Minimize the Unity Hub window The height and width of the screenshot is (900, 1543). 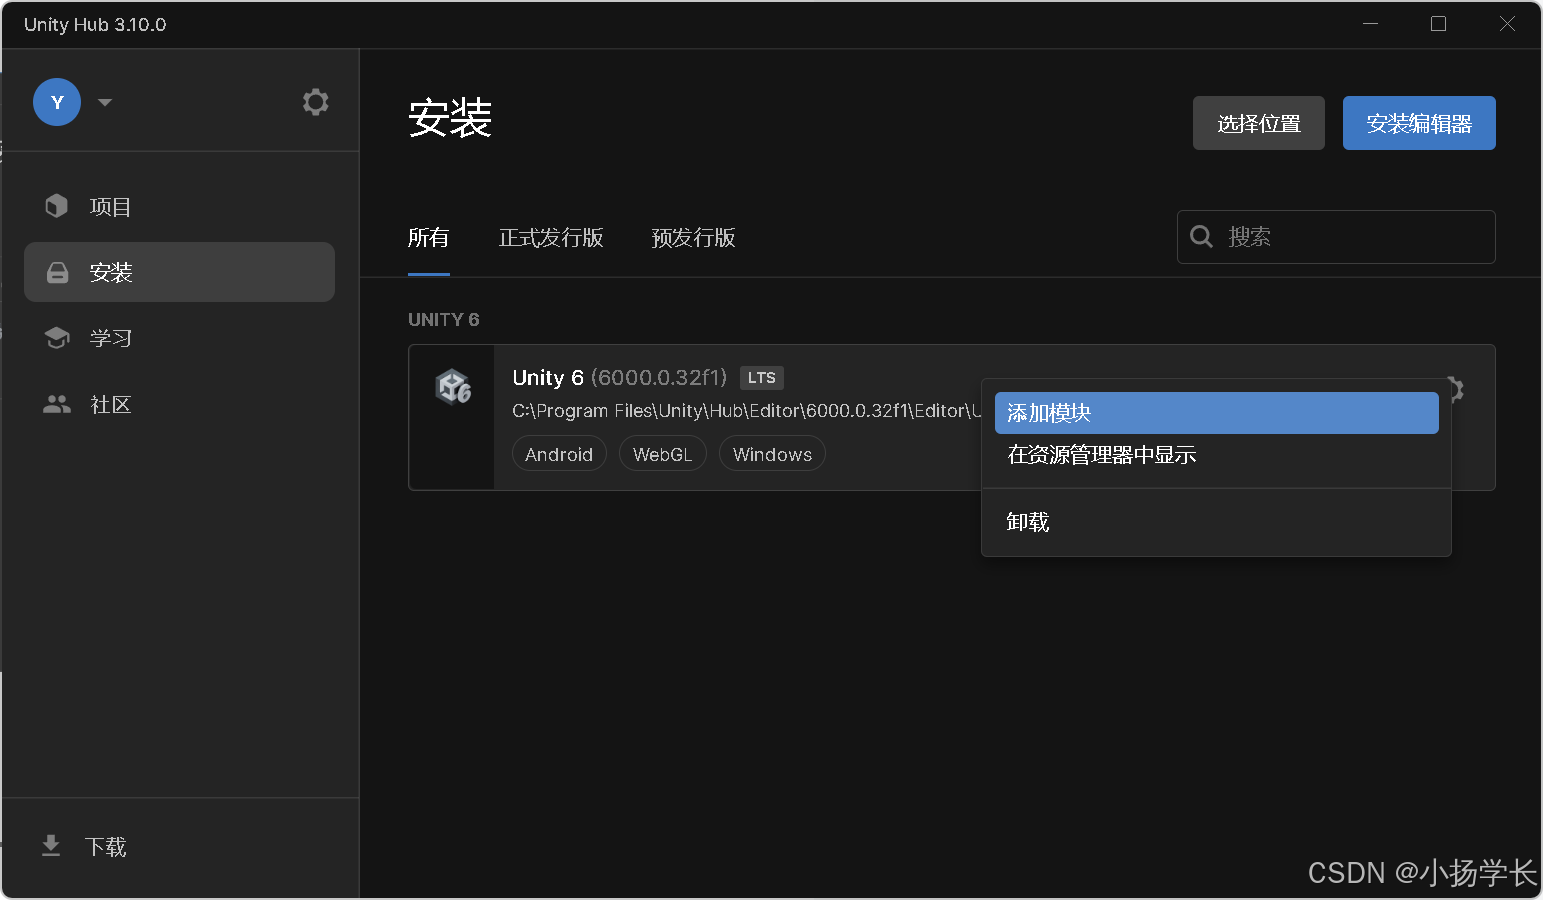click(1371, 24)
